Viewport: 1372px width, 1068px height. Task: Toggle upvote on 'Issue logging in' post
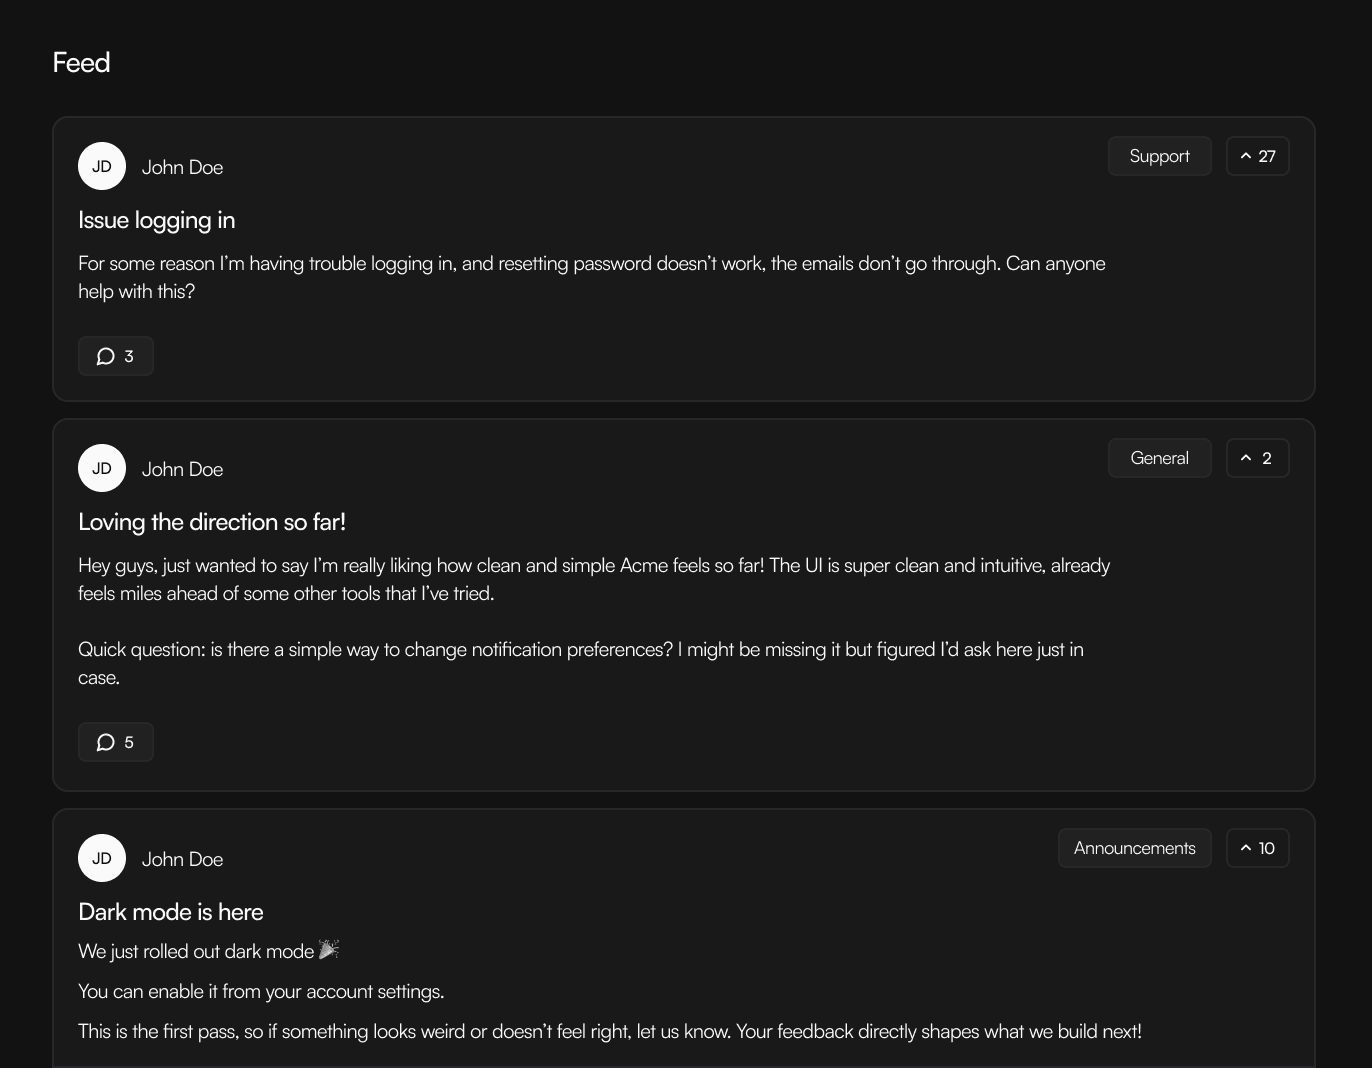[x=1257, y=155]
